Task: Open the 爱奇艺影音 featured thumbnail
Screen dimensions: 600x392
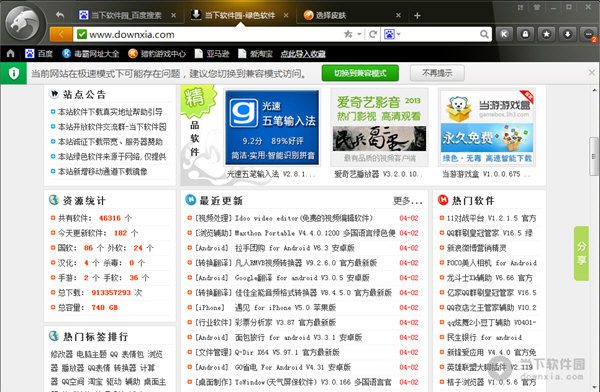Action: coord(379,127)
